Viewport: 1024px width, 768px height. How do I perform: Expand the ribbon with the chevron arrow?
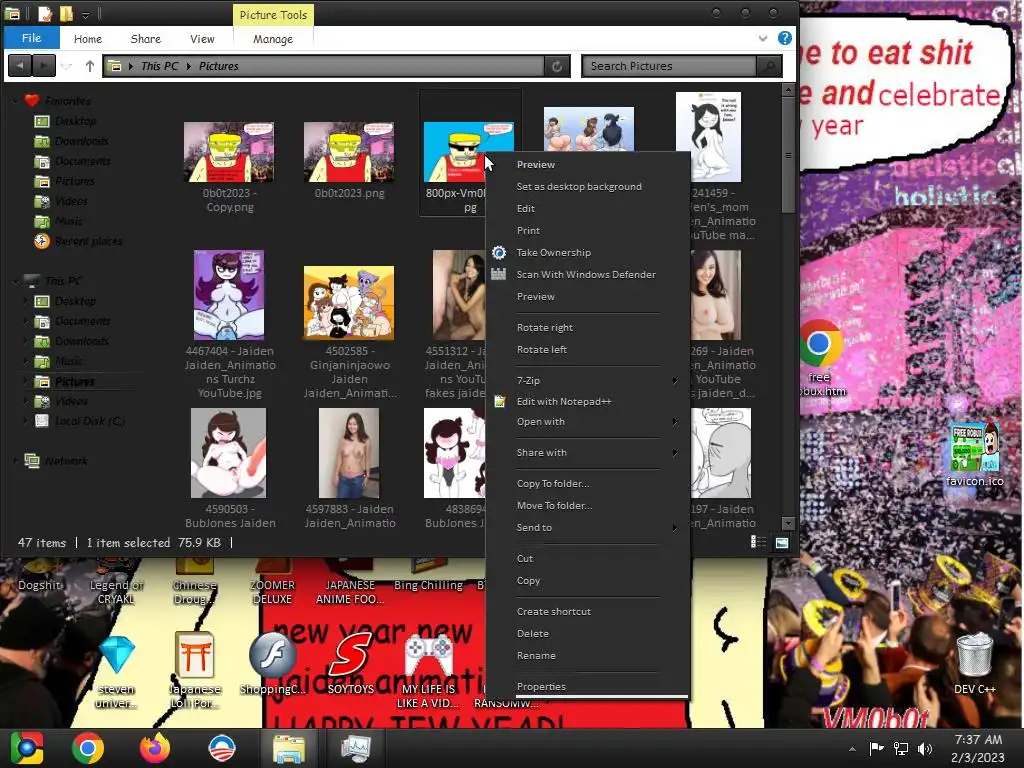(x=762, y=39)
